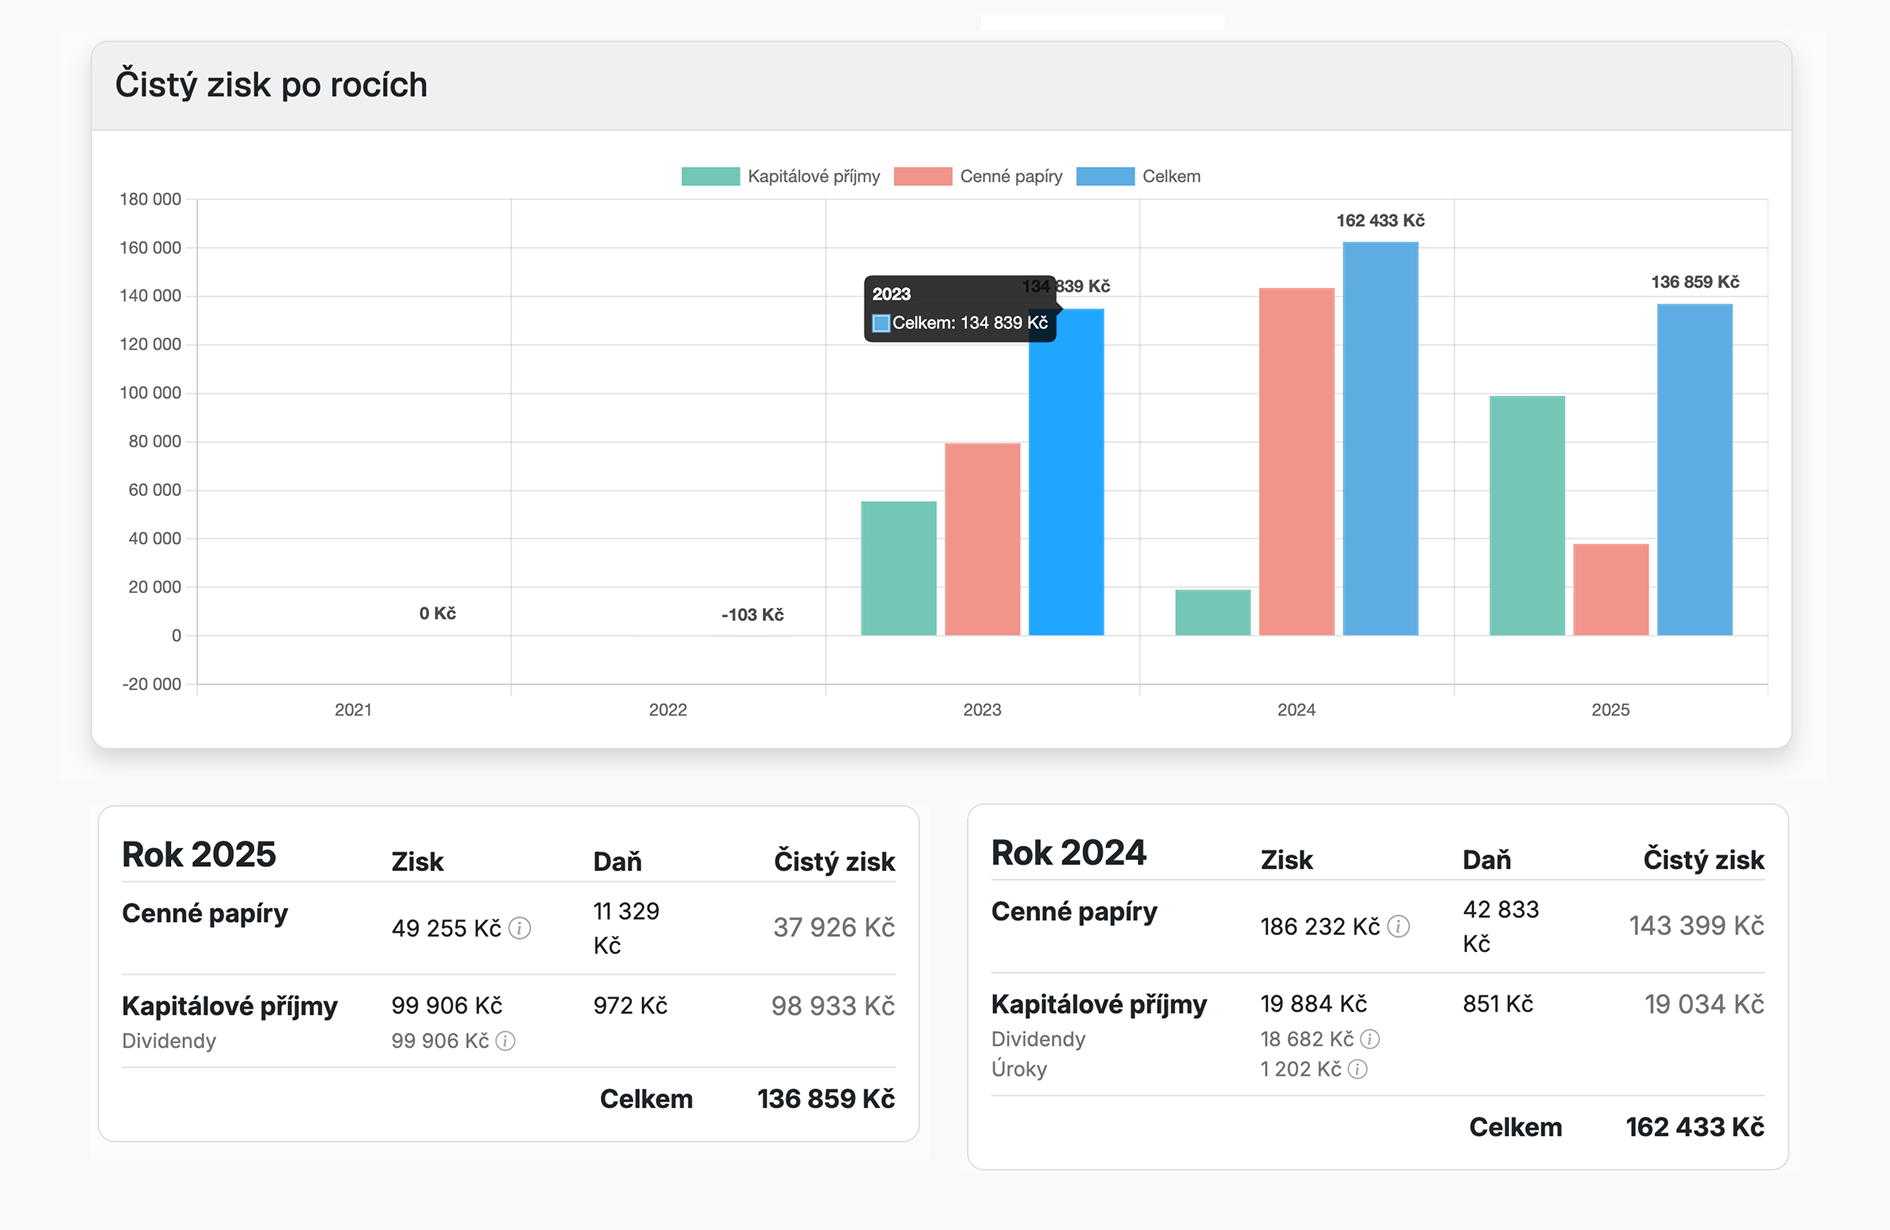1890x1230 pixels.
Task: Click the Rok 2024 heading
Action: [1069, 853]
